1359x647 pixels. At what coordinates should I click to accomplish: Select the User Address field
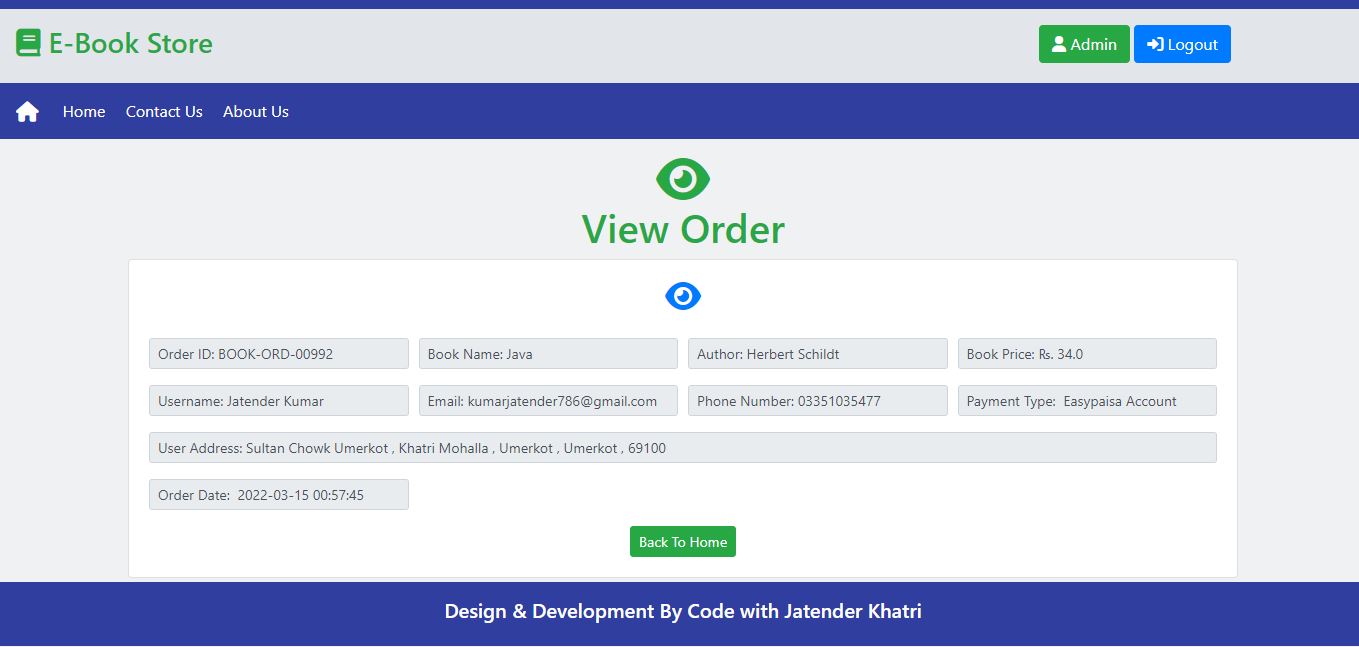pos(683,447)
